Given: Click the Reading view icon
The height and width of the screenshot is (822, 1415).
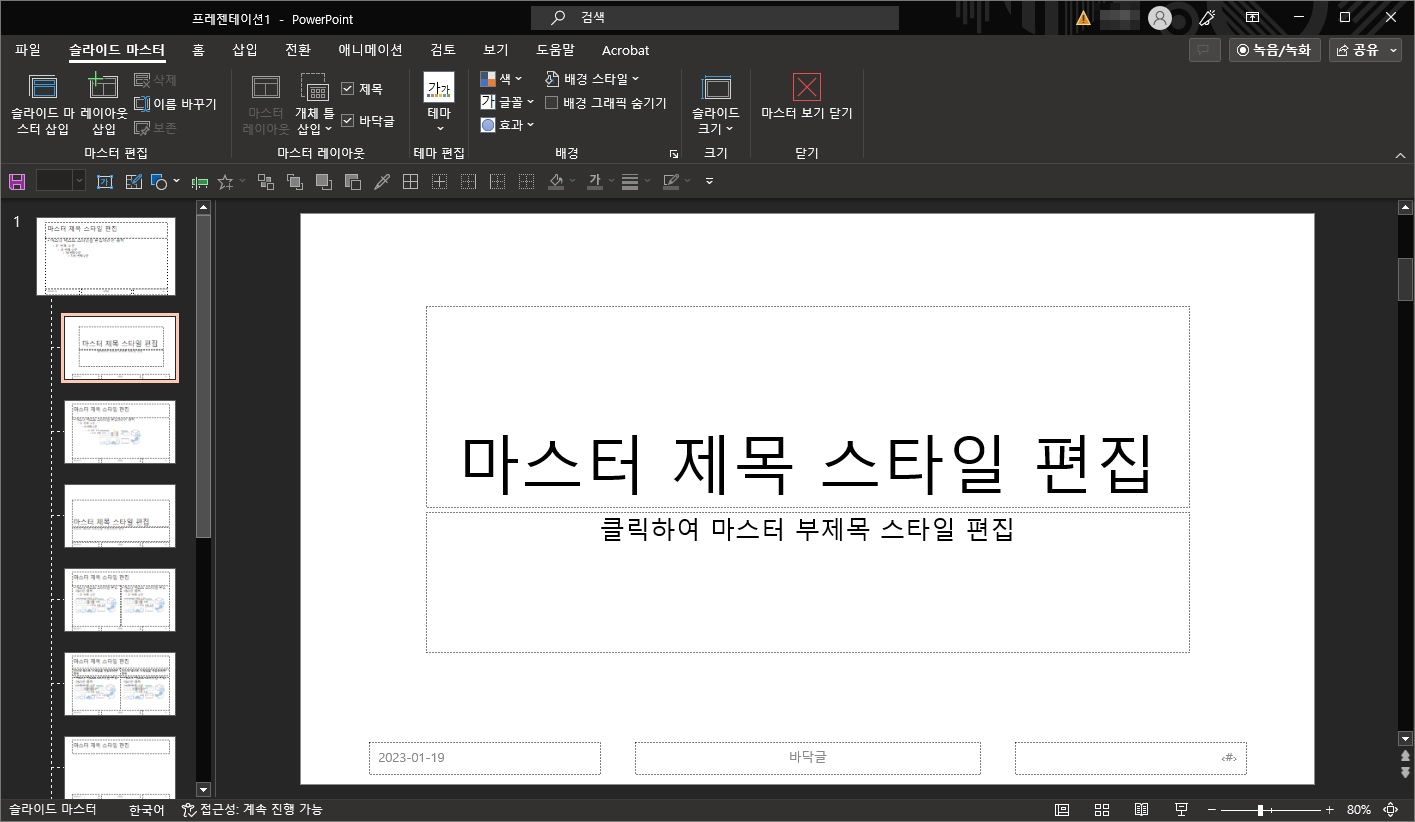Looking at the screenshot, I should tap(1141, 809).
